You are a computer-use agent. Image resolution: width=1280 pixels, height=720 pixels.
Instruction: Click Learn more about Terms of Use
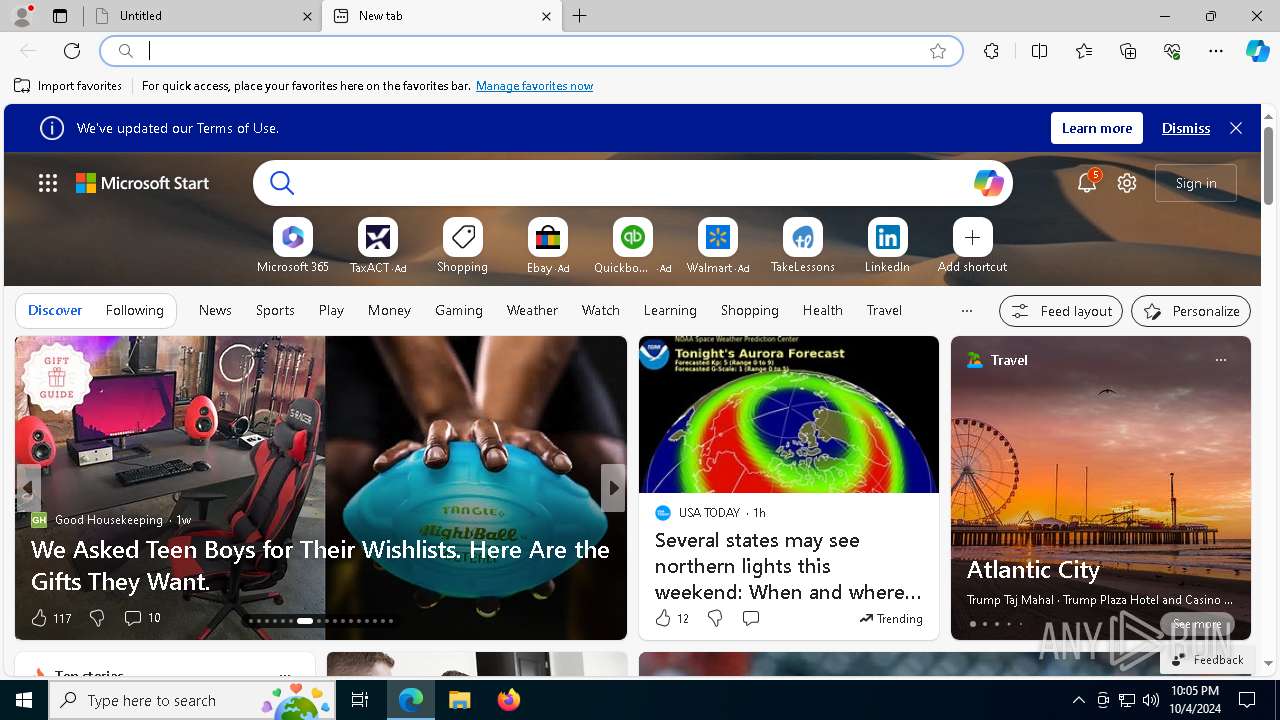(1097, 128)
